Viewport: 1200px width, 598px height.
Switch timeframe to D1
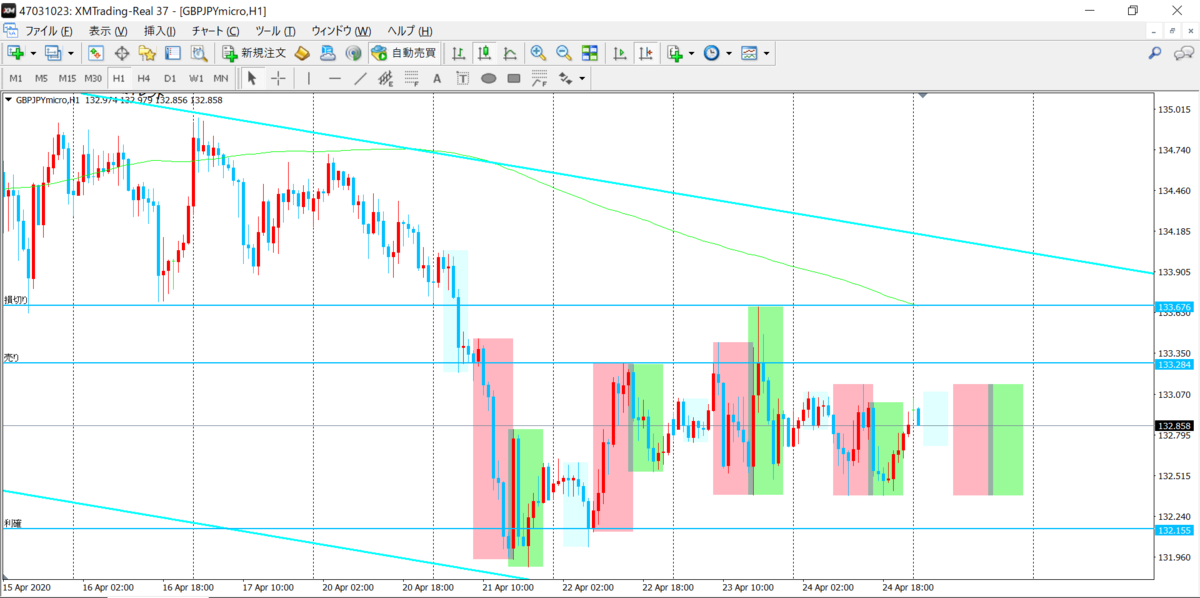[x=170, y=78]
